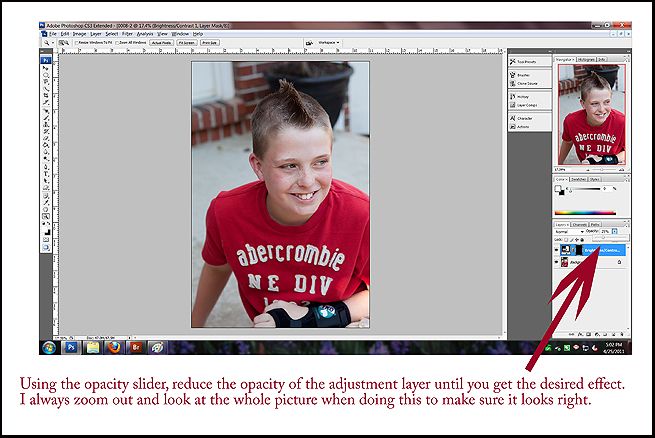Switch to the Paths tab
Viewport: 655px width, 438px height.
[x=595, y=225]
